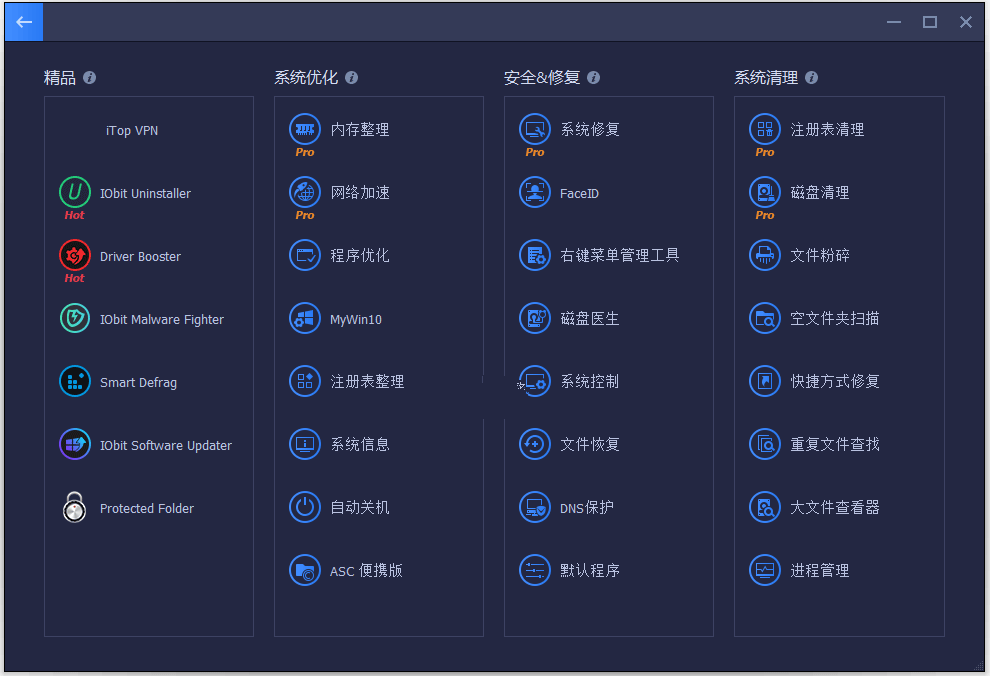Open 默认程序 icon
The image size is (990, 676).
click(535, 570)
